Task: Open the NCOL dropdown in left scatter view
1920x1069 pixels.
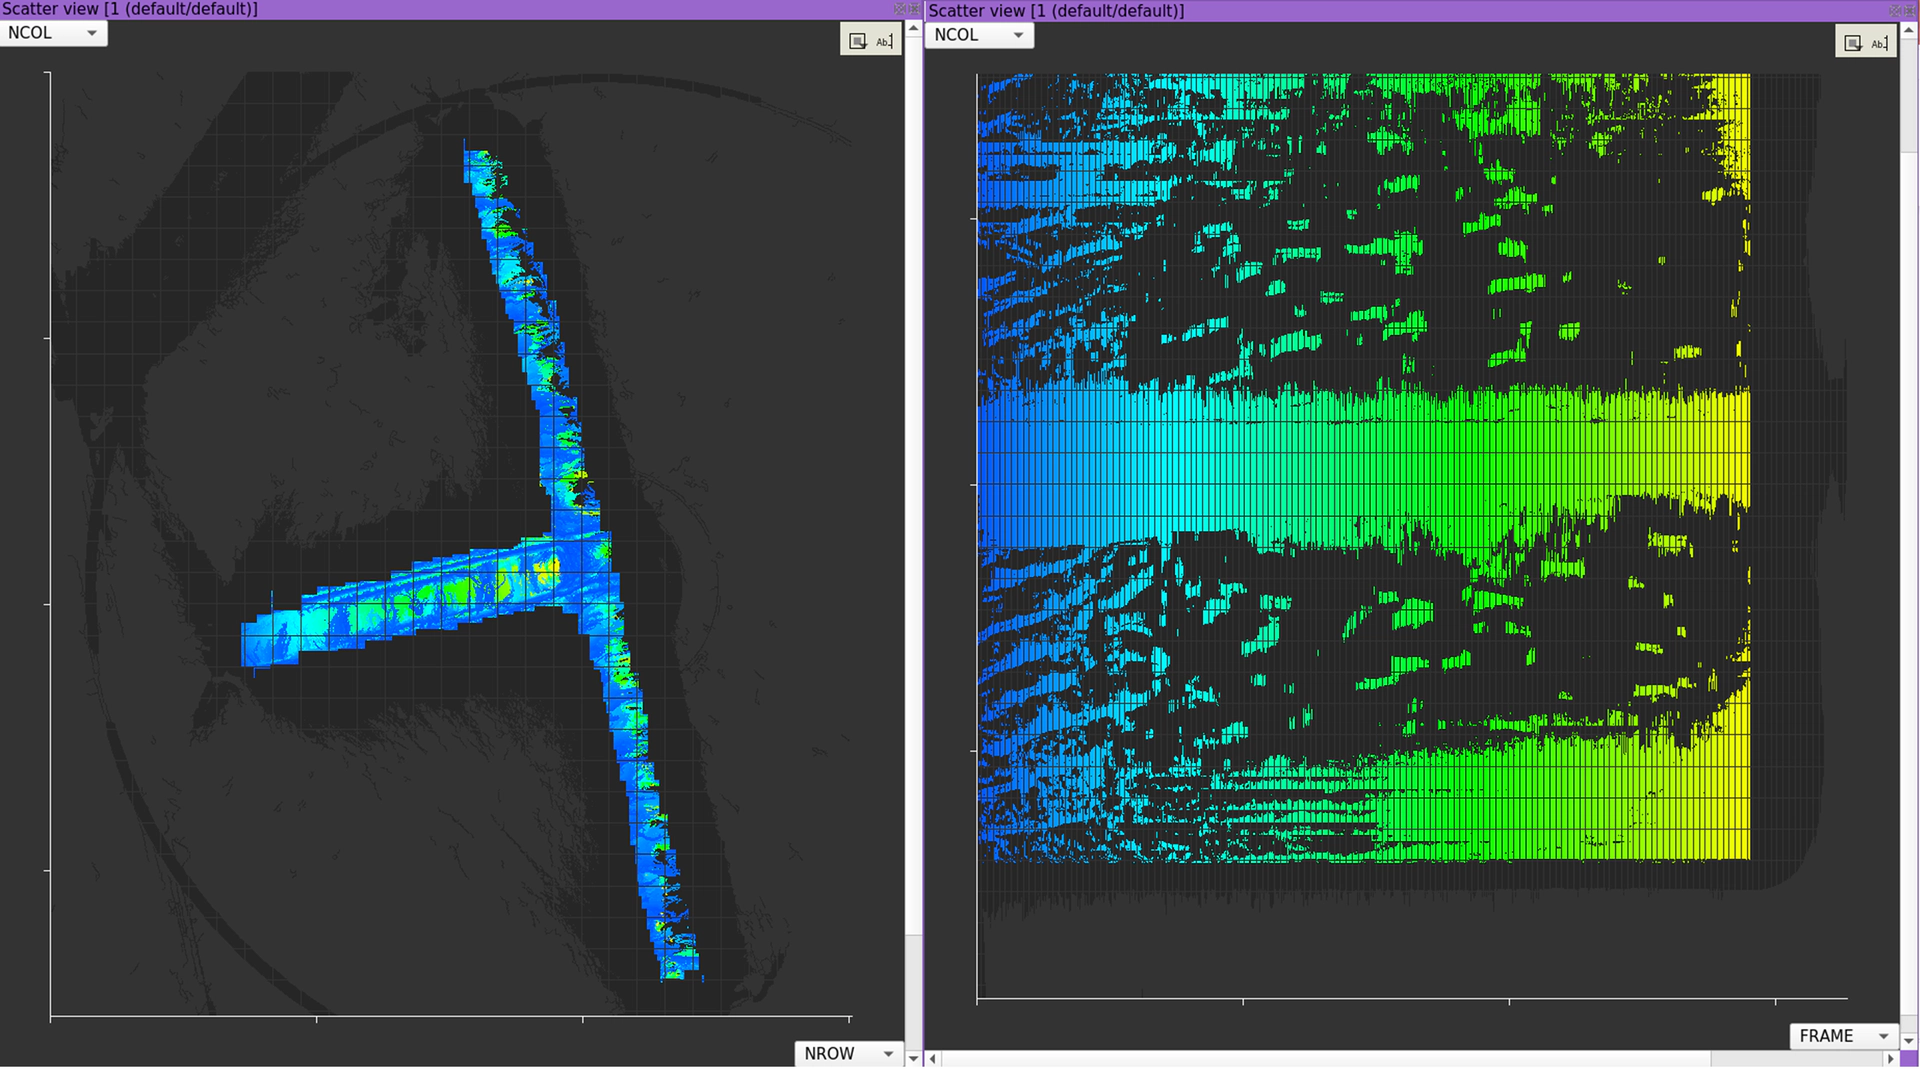Action: 53,33
